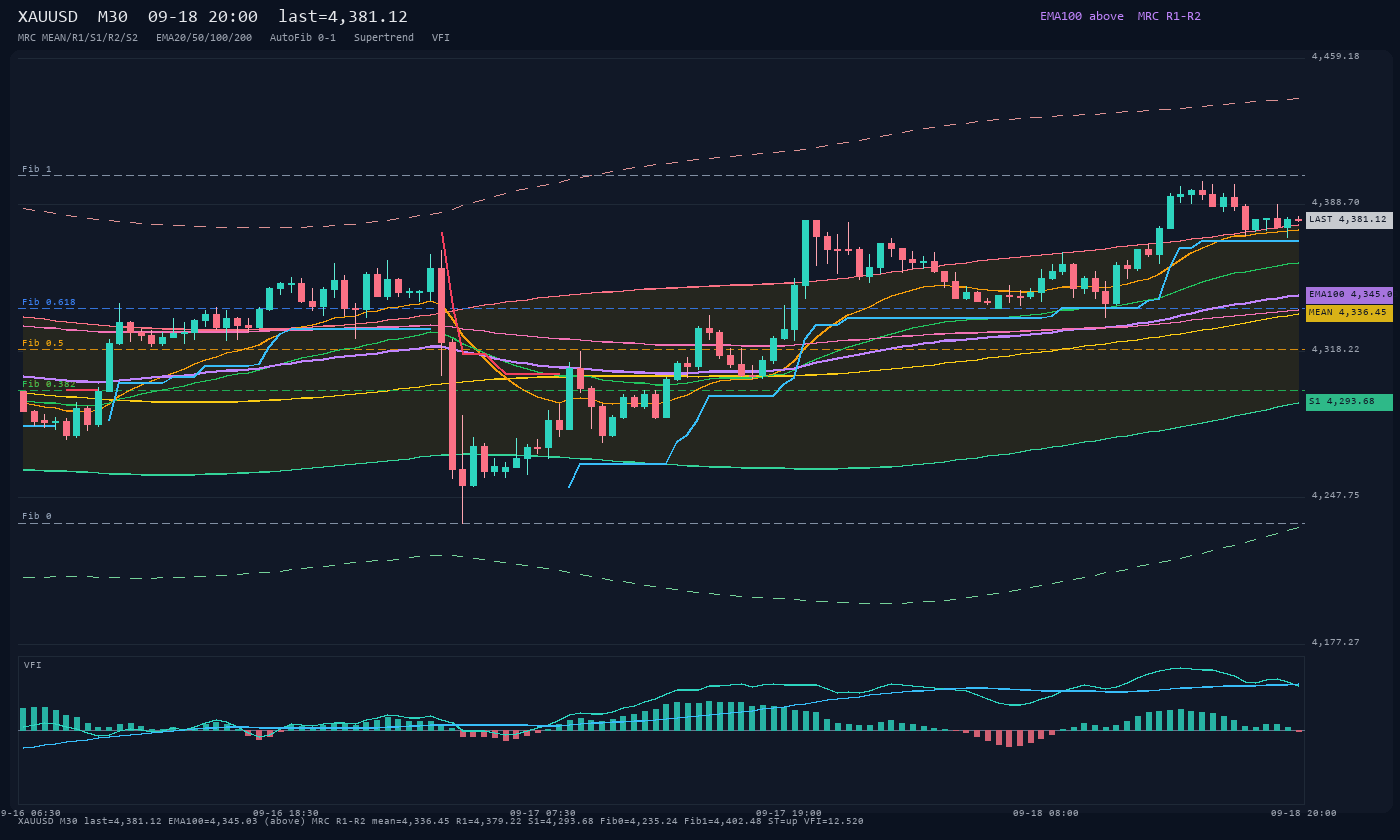The height and width of the screenshot is (840, 1400).
Task: Click the 'EMA100 above' status label
Action: (x=1082, y=16)
